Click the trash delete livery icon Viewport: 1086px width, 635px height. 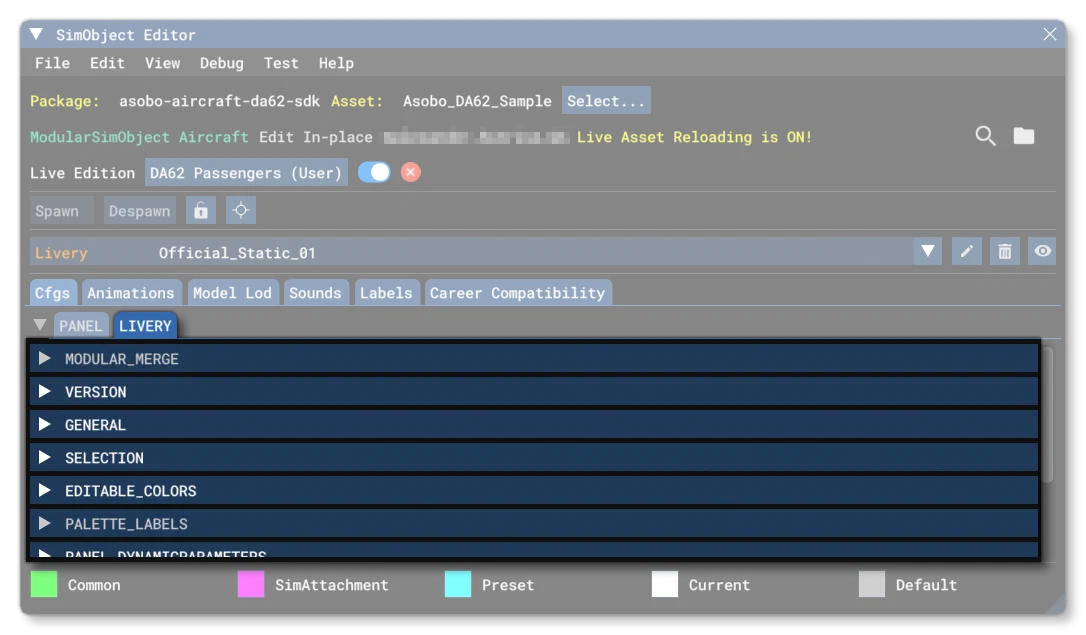[1004, 251]
